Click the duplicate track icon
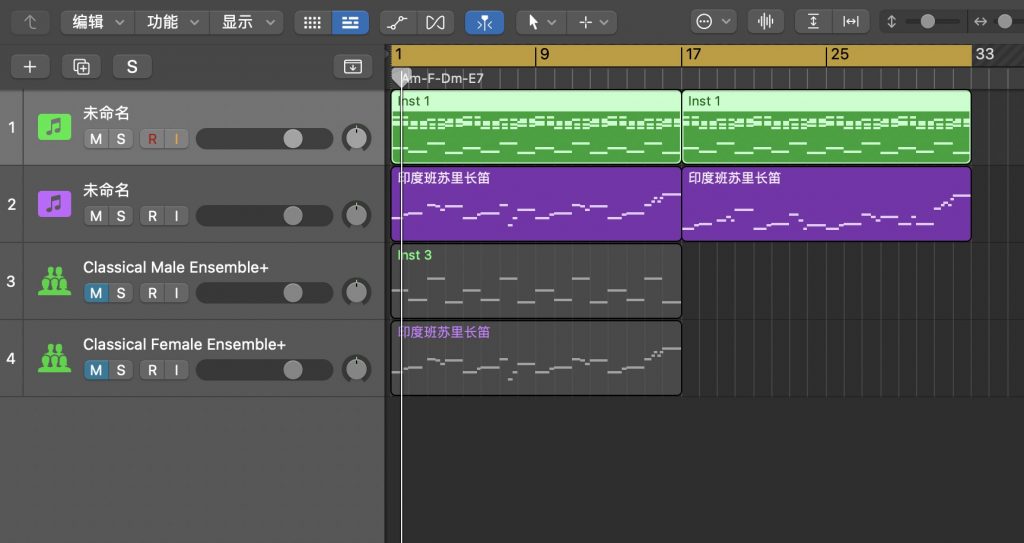This screenshot has height=543, width=1024. 81,67
